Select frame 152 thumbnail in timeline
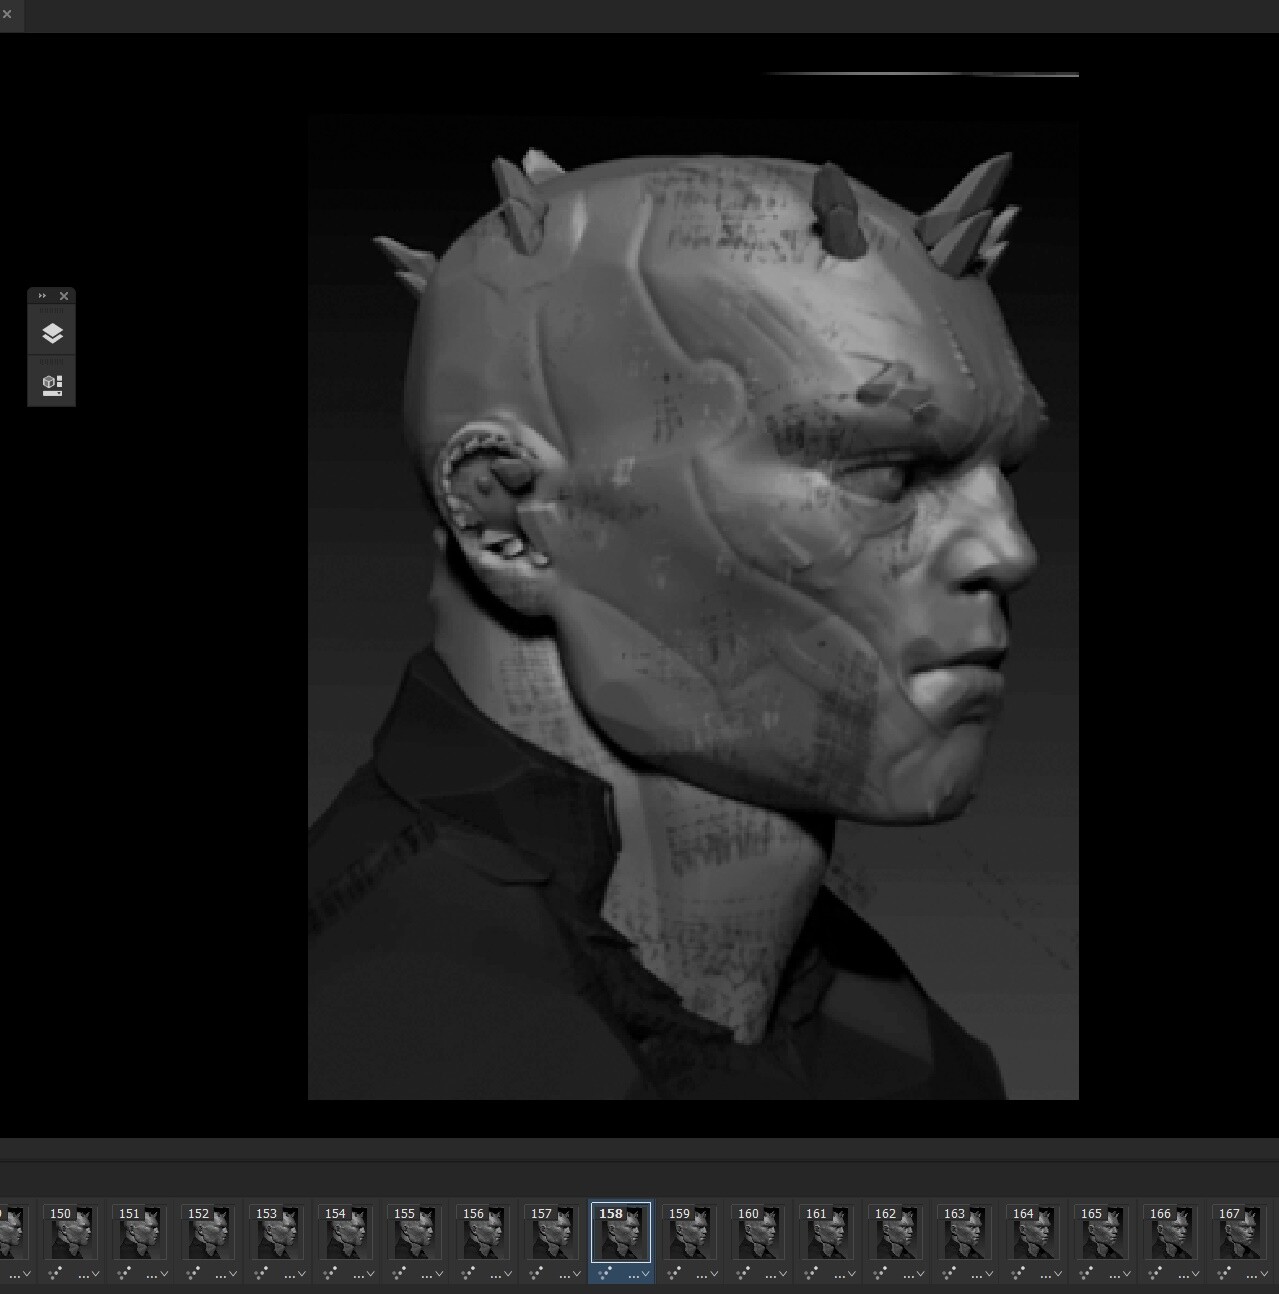1279x1294 pixels. pyautogui.click(x=209, y=1232)
